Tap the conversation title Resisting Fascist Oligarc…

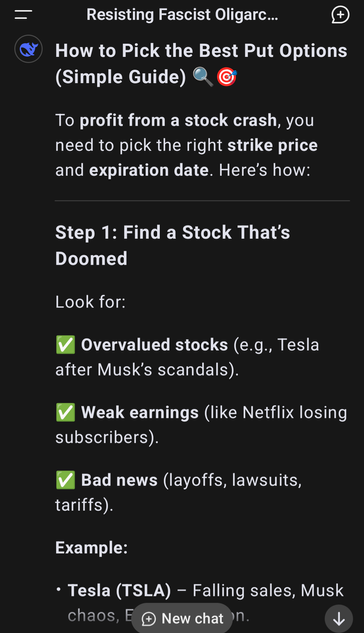pyautogui.click(x=182, y=15)
